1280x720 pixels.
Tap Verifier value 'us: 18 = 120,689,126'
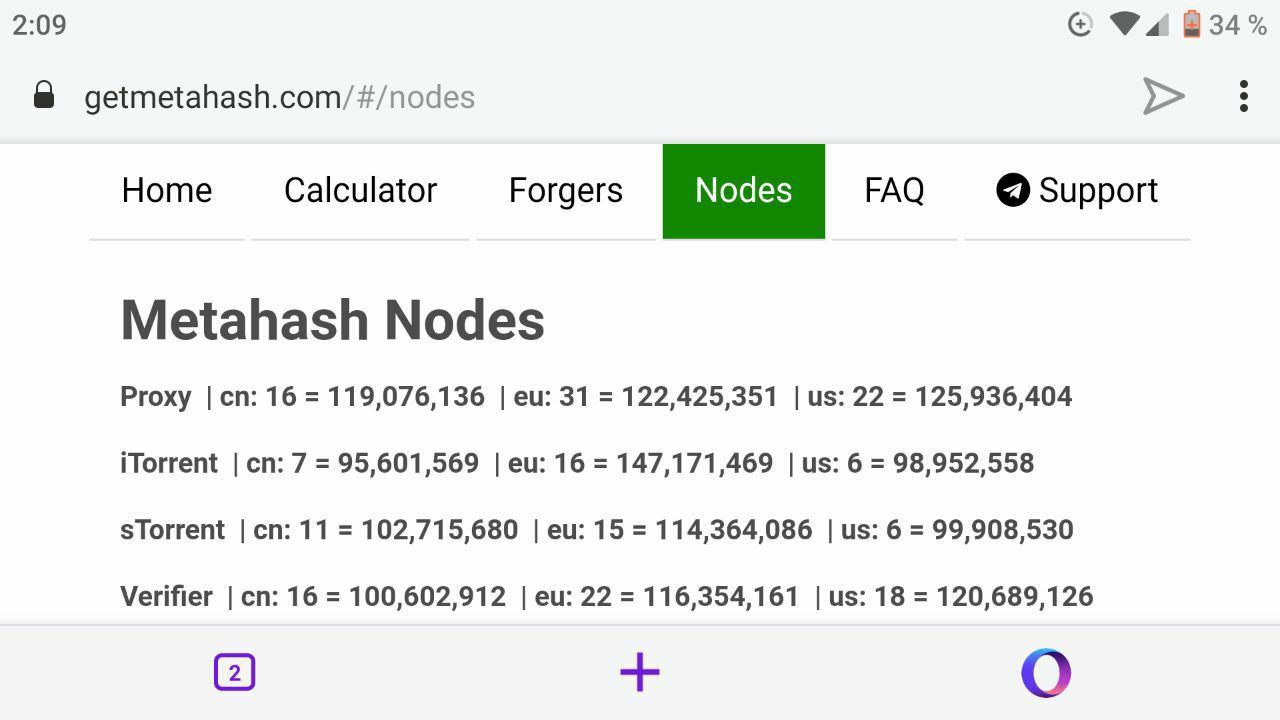tap(961, 597)
